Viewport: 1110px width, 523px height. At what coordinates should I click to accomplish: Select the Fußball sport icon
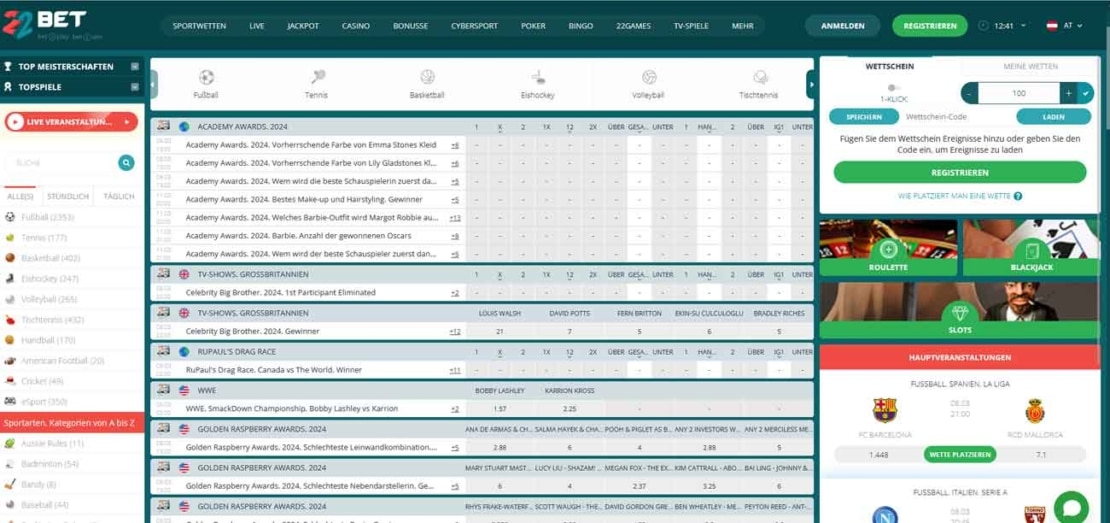click(x=206, y=77)
